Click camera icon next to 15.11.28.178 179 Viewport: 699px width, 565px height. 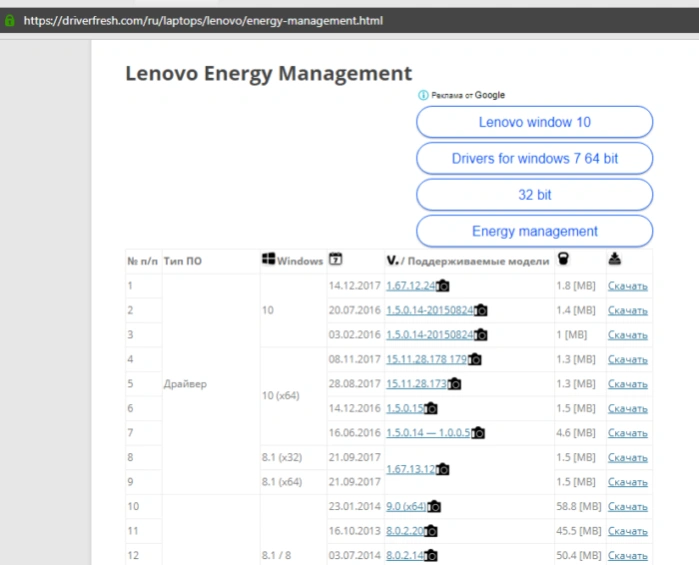point(475,359)
